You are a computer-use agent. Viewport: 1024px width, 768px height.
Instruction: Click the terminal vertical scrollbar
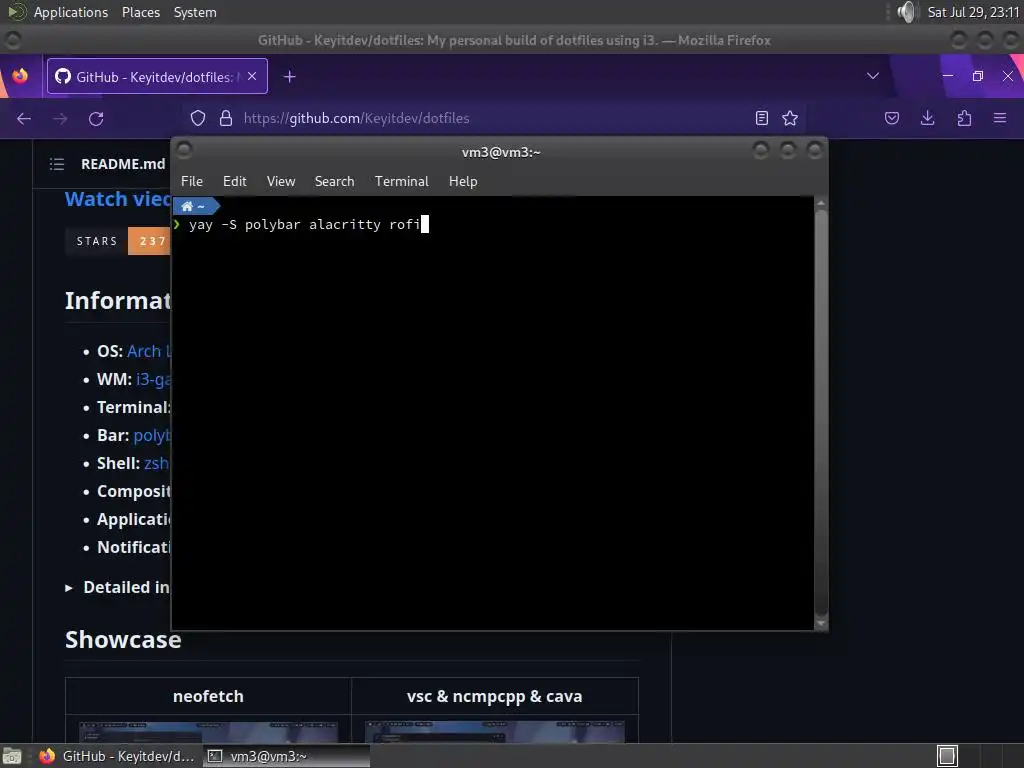point(821,414)
